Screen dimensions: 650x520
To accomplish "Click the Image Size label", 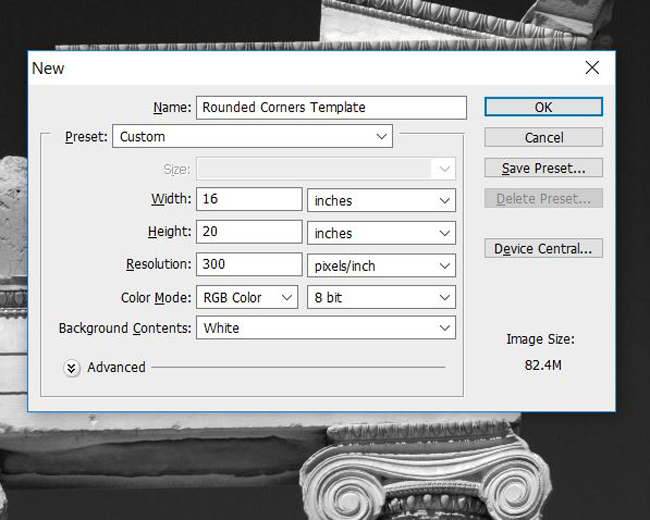I will 541,340.
